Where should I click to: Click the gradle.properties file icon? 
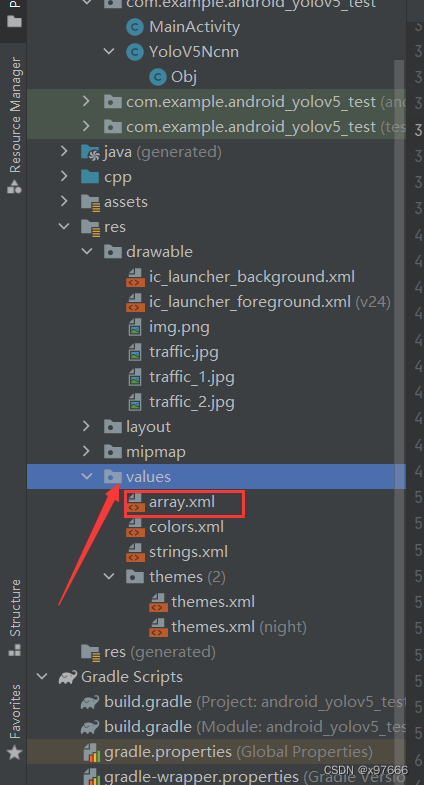(91, 752)
